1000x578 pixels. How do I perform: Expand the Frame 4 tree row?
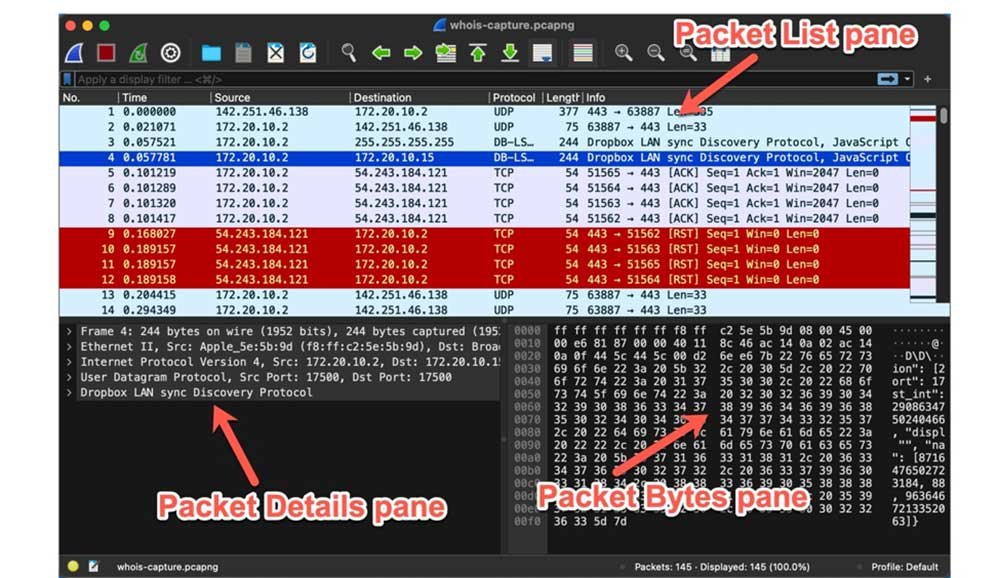pyautogui.click(x=68, y=331)
